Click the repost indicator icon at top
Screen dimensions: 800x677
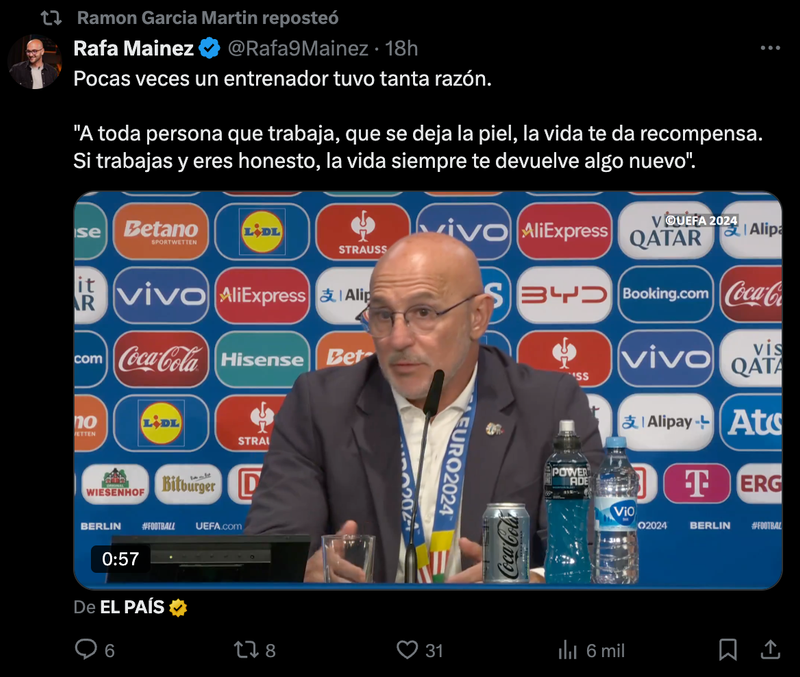[51, 18]
